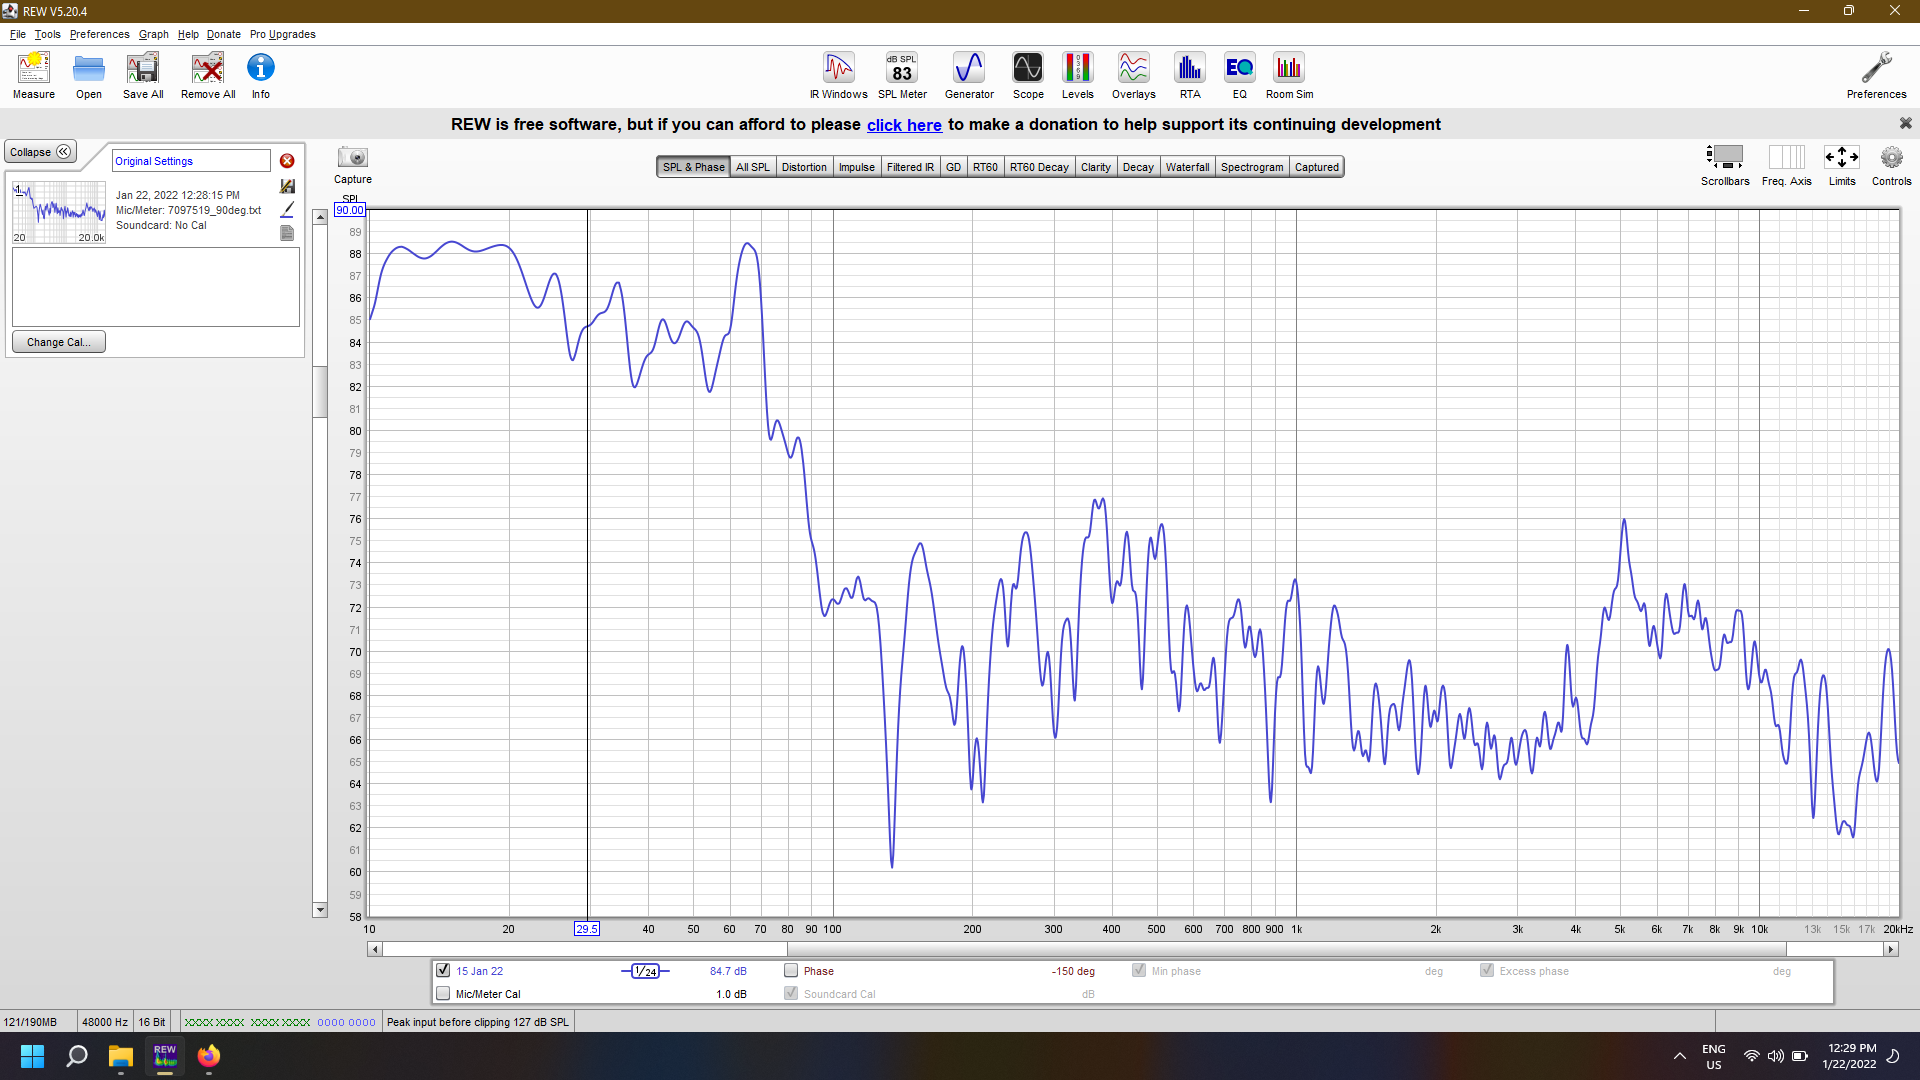
Task: Open the Clarity tab
Action: (1096, 167)
